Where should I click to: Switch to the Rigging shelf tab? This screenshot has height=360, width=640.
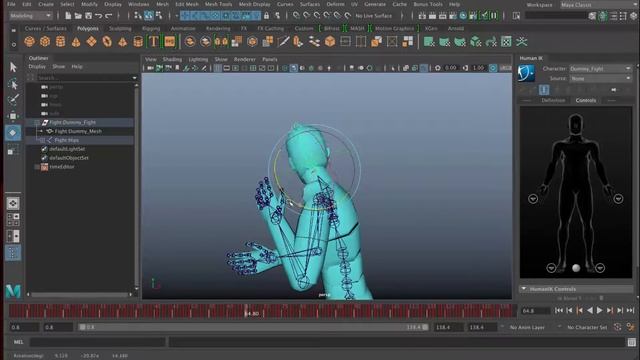click(151, 29)
